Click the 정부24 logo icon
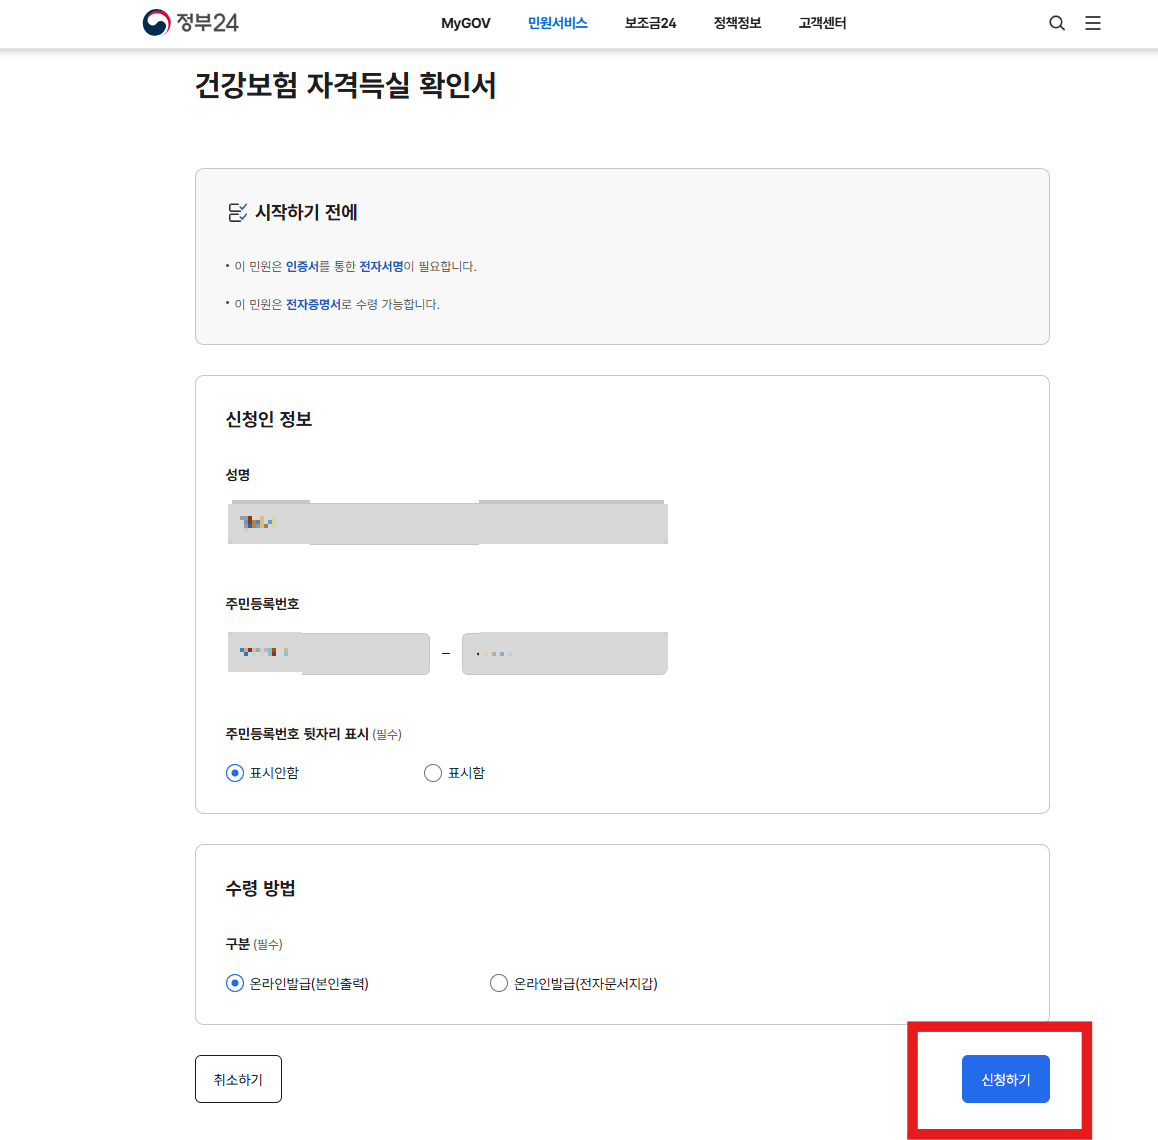The width and height of the screenshot is (1158, 1140). click(x=157, y=22)
